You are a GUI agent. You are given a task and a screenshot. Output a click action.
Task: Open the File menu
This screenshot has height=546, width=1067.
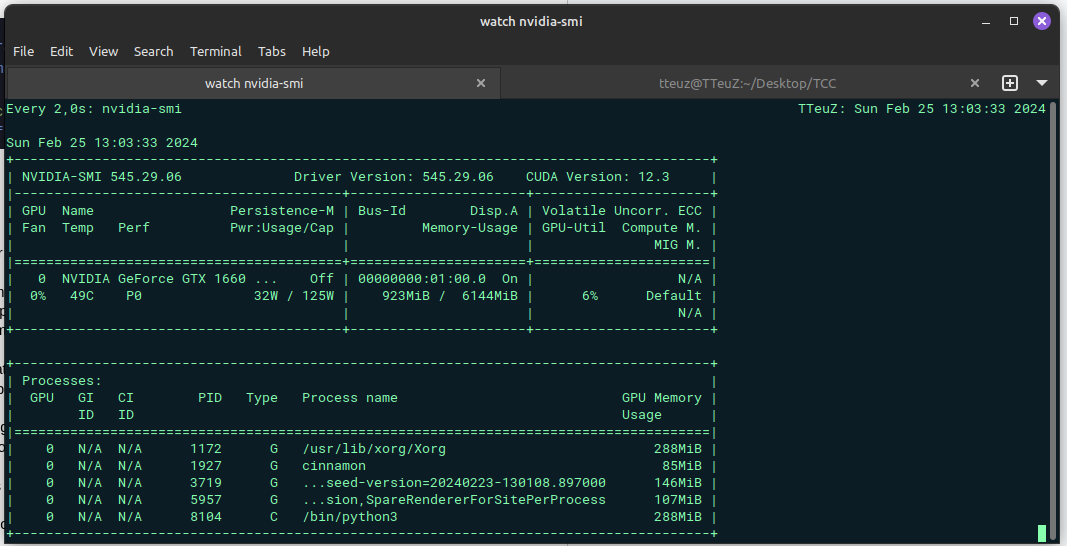pos(23,51)
